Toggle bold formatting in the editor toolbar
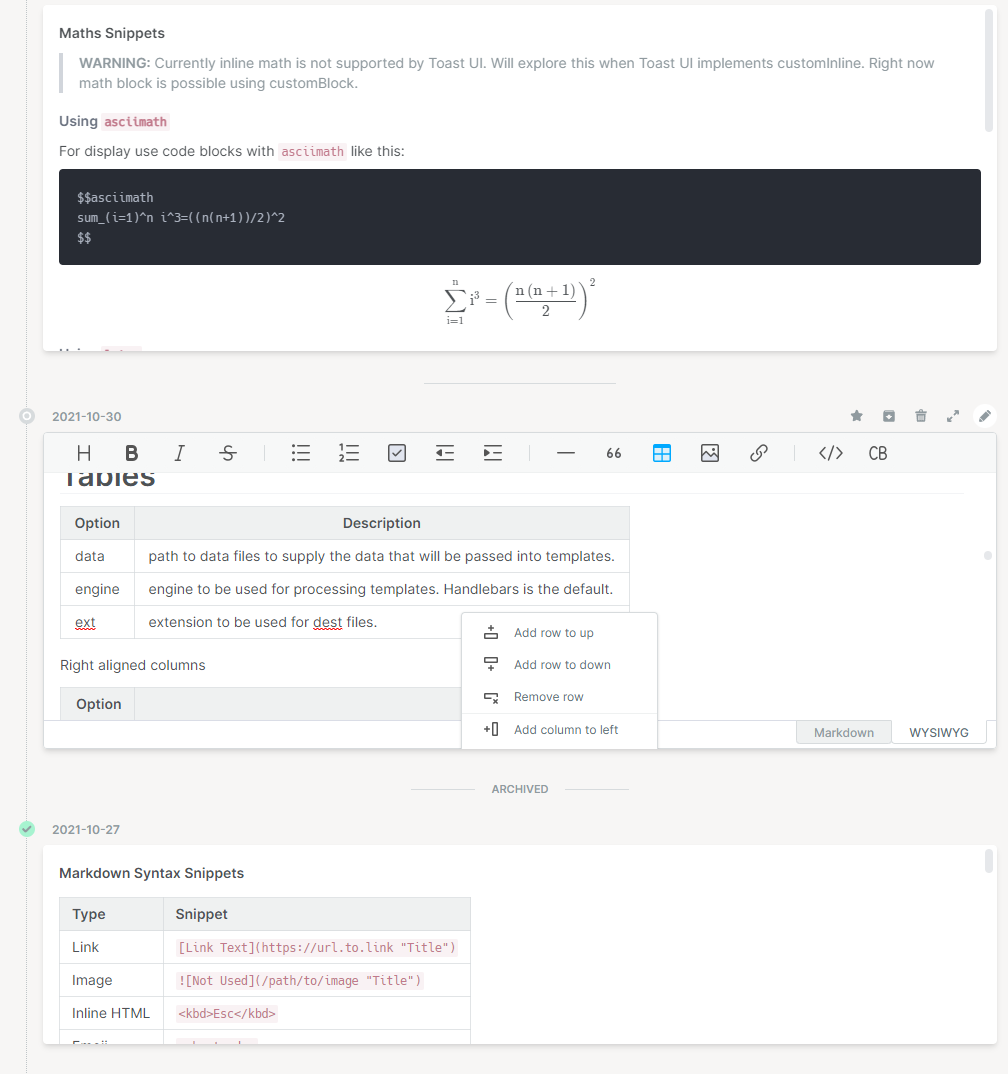Viewport: 1008px width, 1074px height. [x=131, y=453]
